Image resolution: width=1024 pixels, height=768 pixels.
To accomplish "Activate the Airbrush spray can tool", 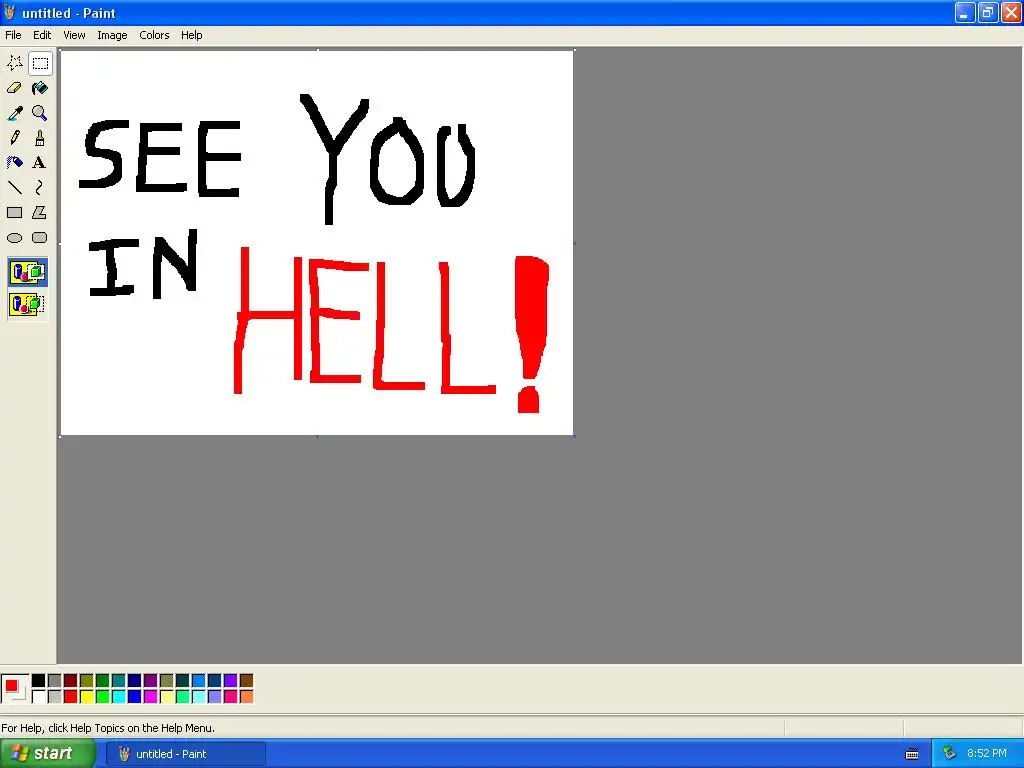I will point(14,163).
